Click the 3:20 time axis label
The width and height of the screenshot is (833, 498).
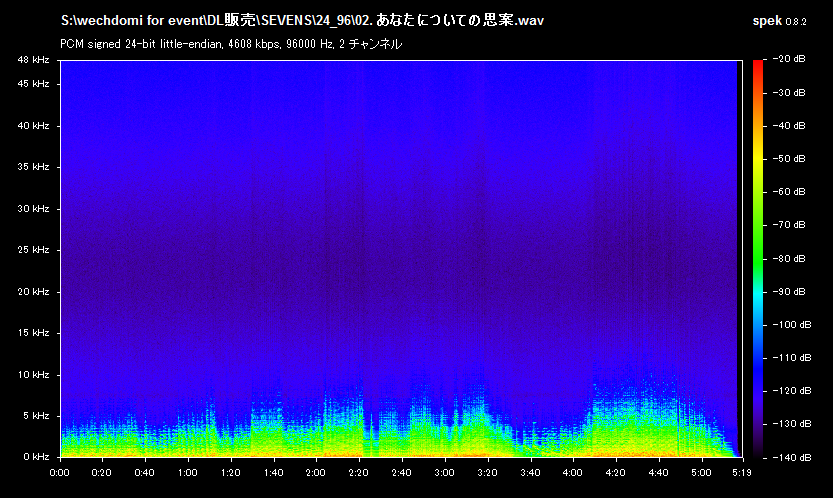(x=487, y=473)
